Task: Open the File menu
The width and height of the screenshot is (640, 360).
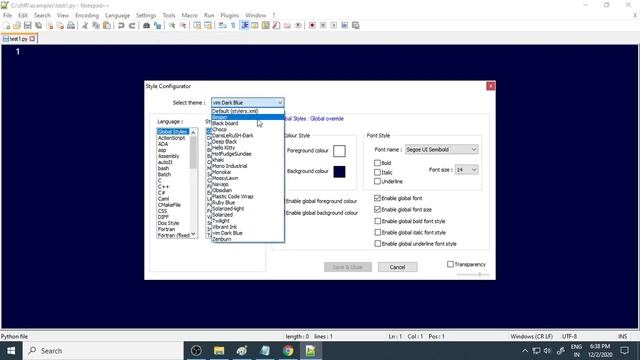Action: click(7, 15)
